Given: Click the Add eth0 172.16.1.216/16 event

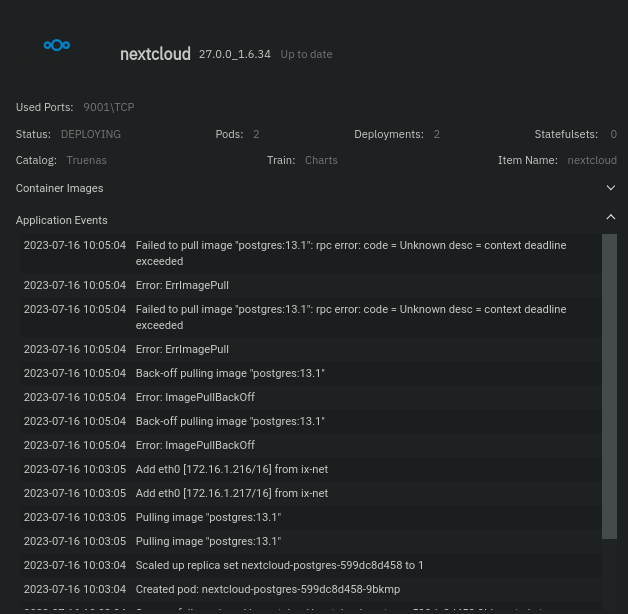Looking at the screenshot, I should pyautogui.click(x=310, y=470).
